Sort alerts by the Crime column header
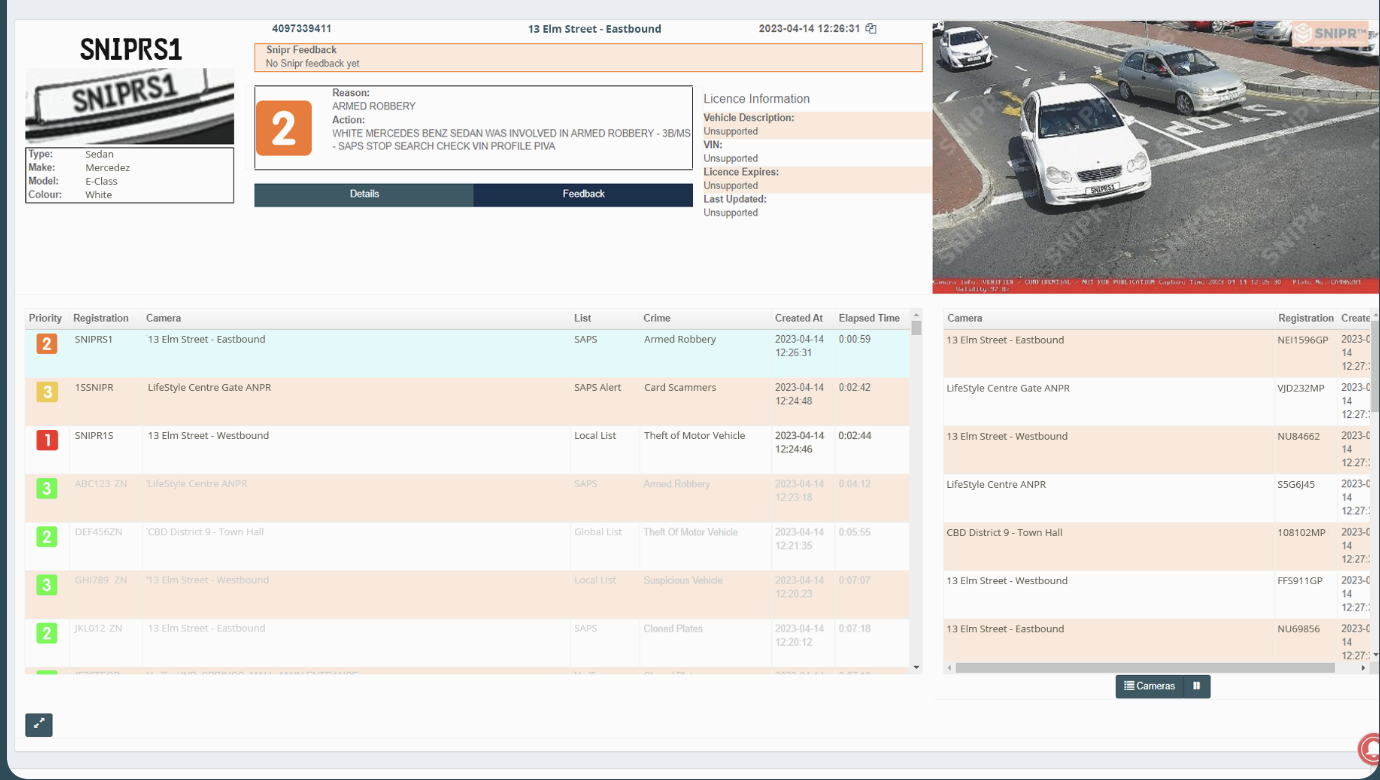Viewport: 1380px width, 780px height. [657, 318]
